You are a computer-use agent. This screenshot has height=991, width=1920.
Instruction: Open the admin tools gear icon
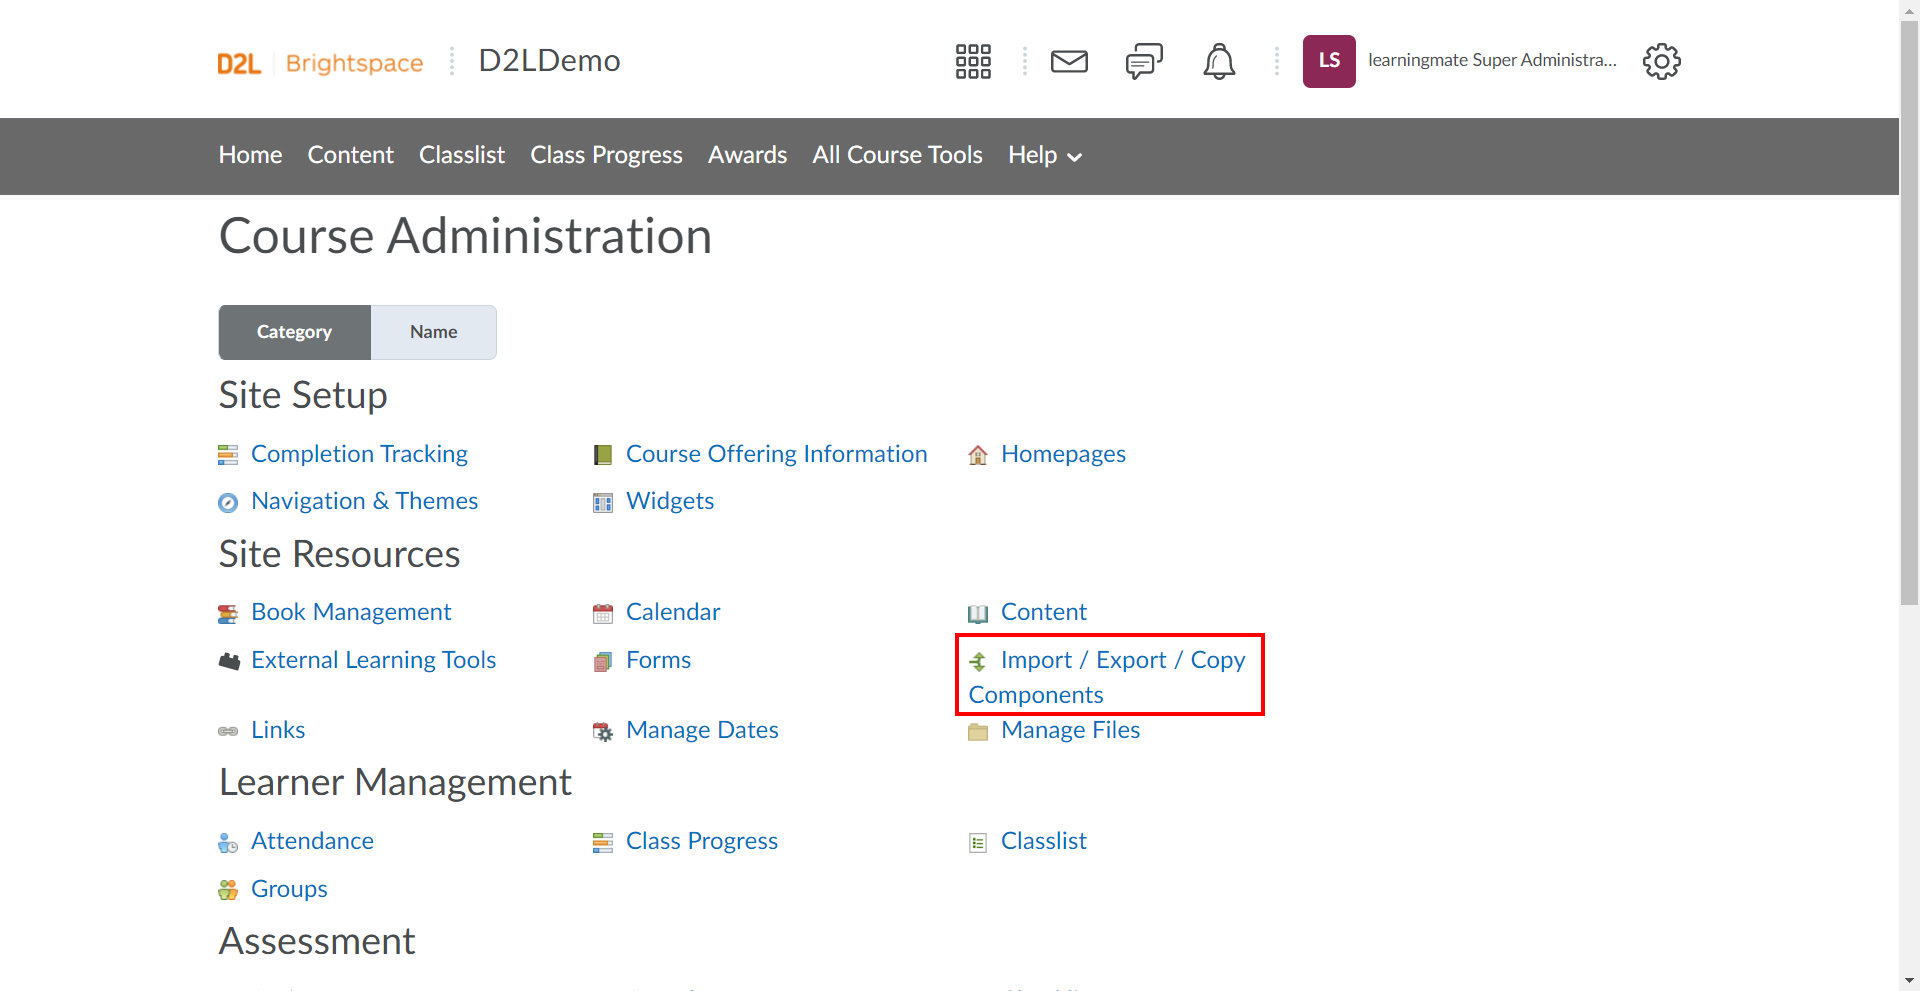click(1661, 61)
